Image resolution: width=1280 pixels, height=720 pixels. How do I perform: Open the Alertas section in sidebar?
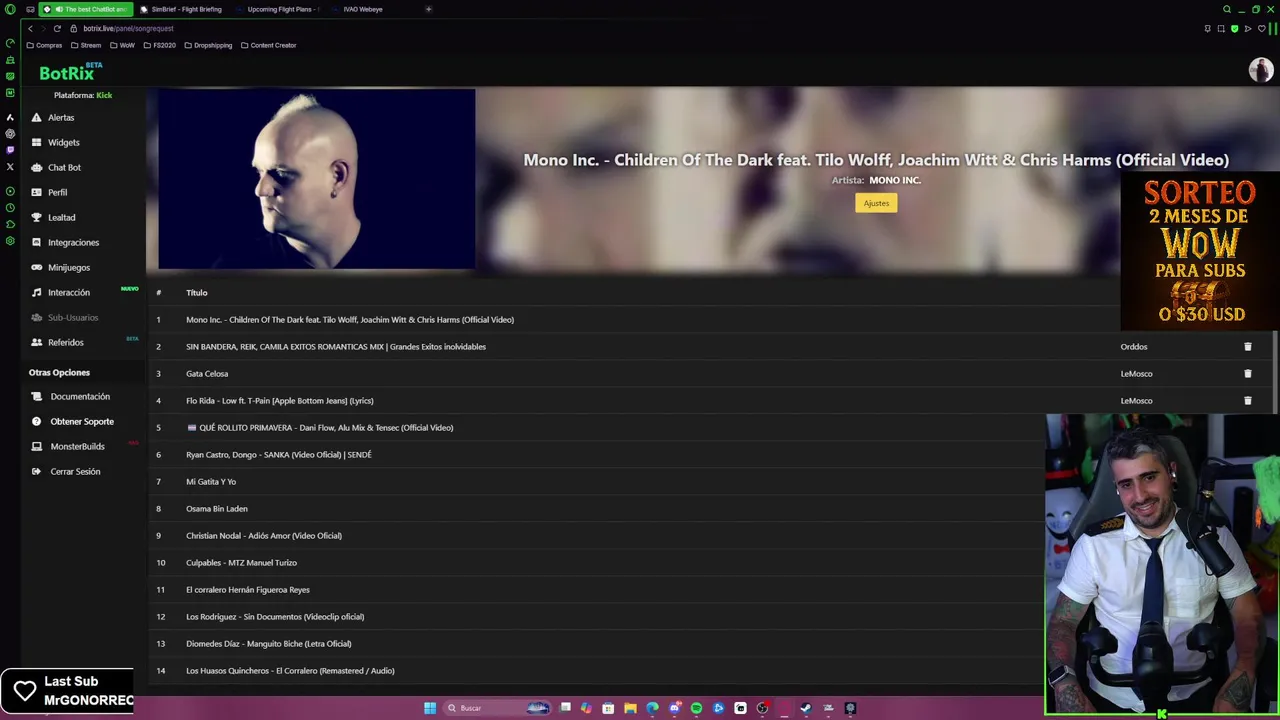(61, 117)
